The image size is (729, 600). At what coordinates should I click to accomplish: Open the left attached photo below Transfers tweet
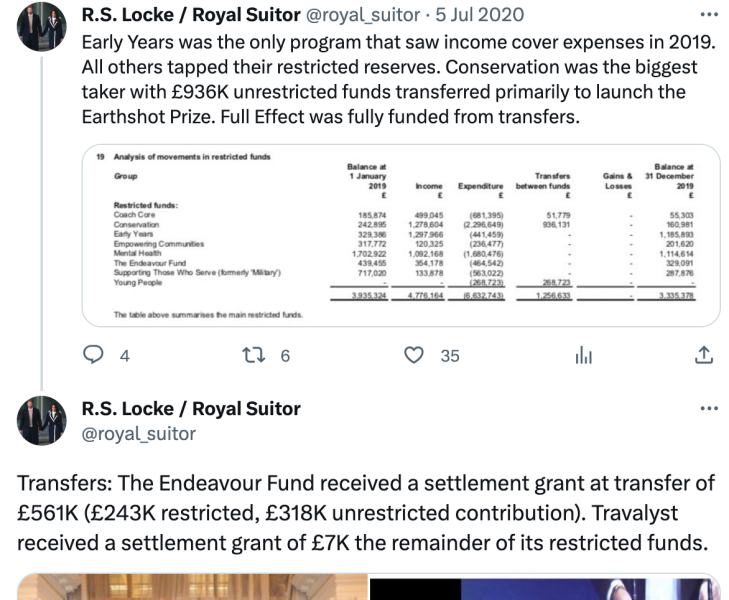click(x=192, y=587)
